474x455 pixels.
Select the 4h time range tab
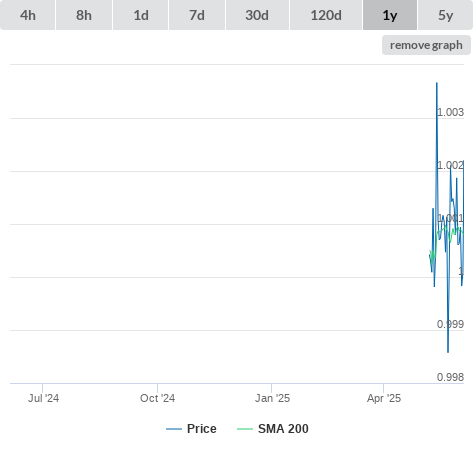28,15
